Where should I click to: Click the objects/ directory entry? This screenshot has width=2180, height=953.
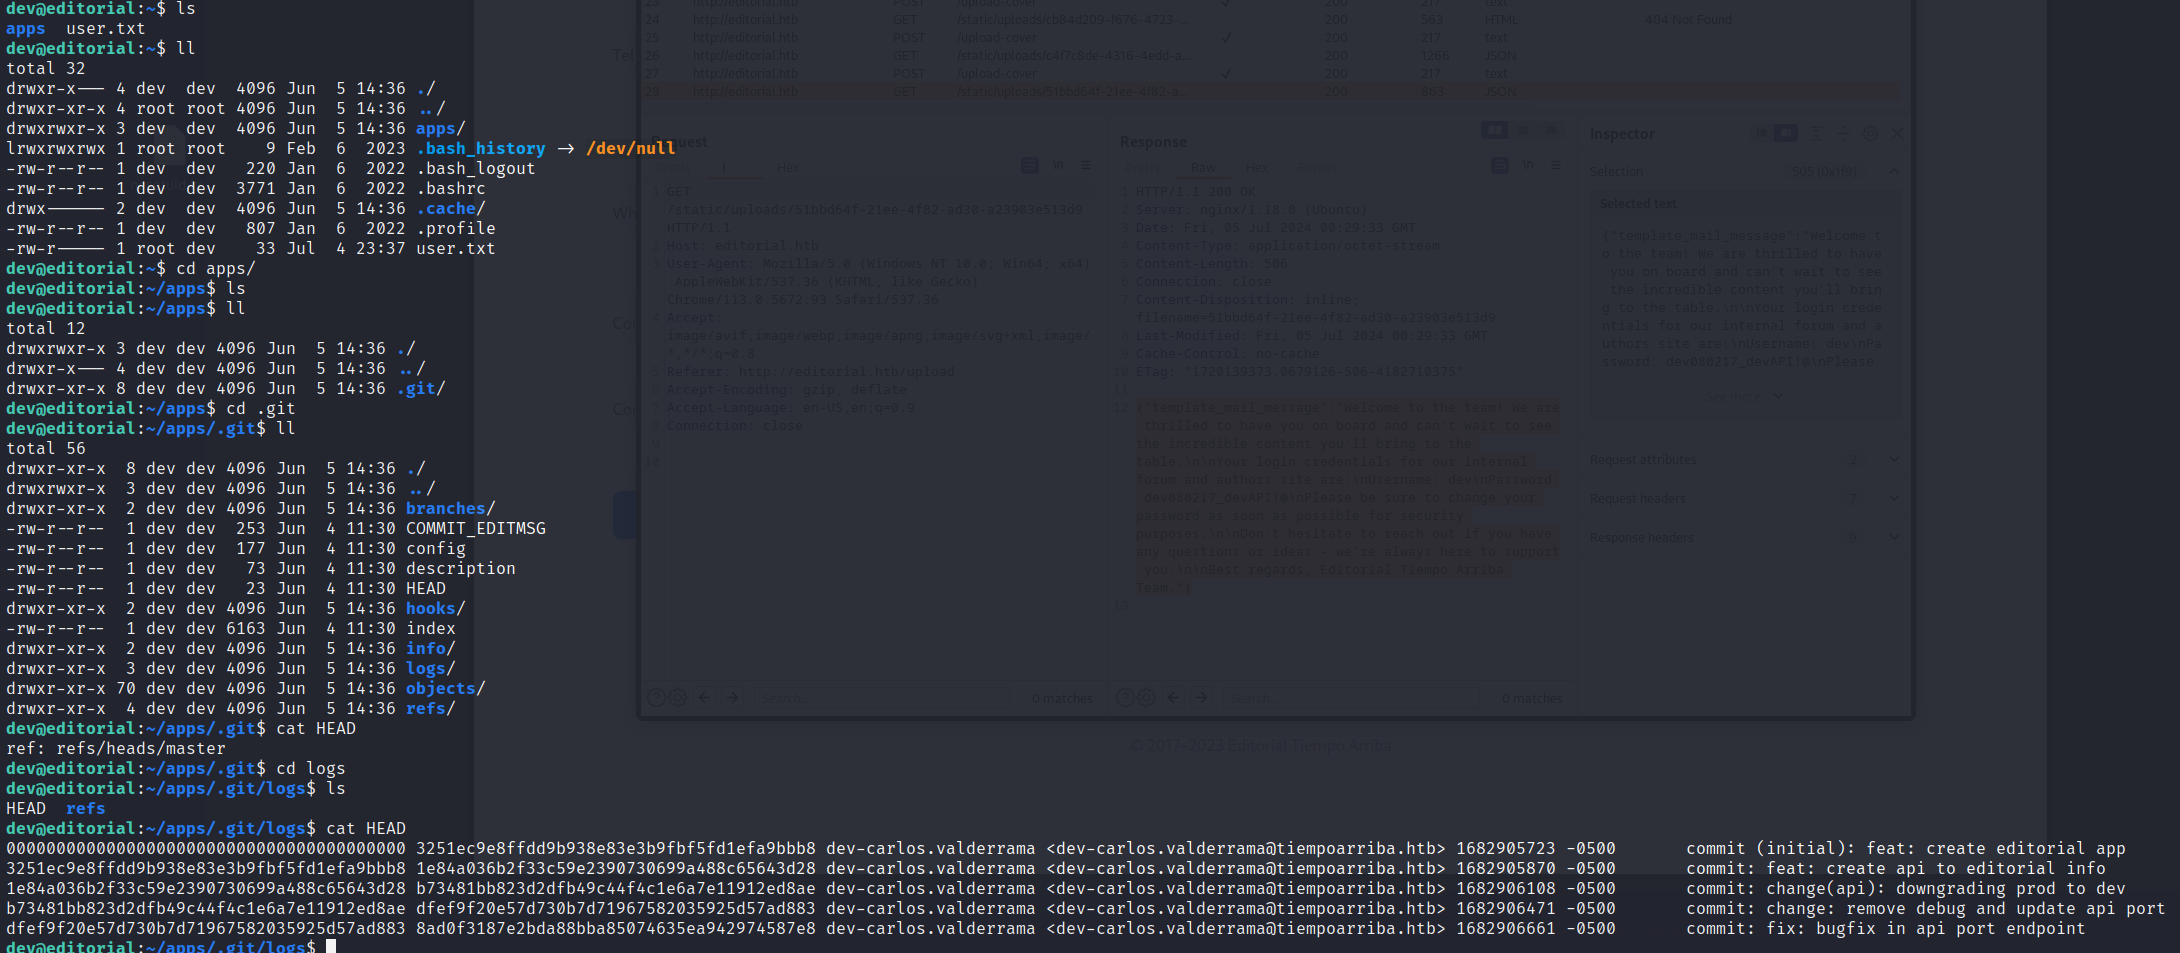coord(446,688)
